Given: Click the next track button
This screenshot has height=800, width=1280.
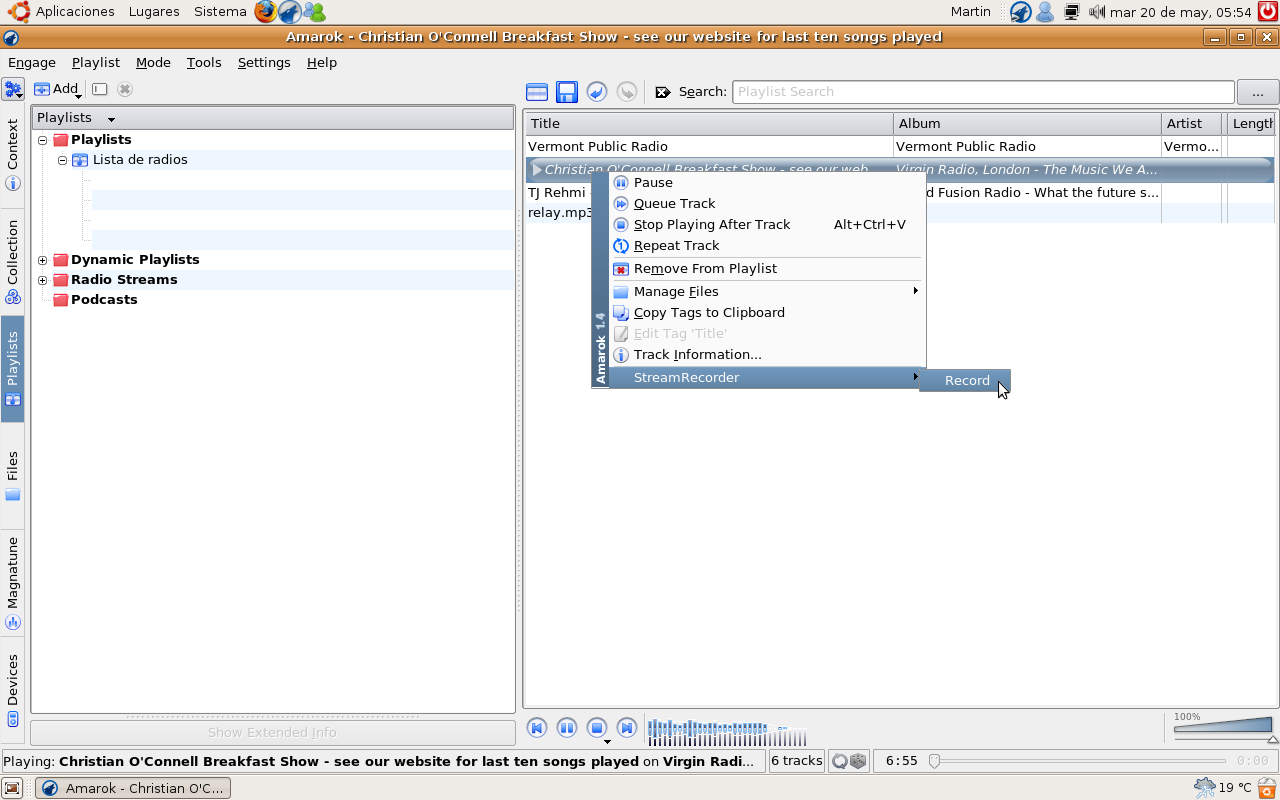Looking at the screenshot, I should pos(627,728).
